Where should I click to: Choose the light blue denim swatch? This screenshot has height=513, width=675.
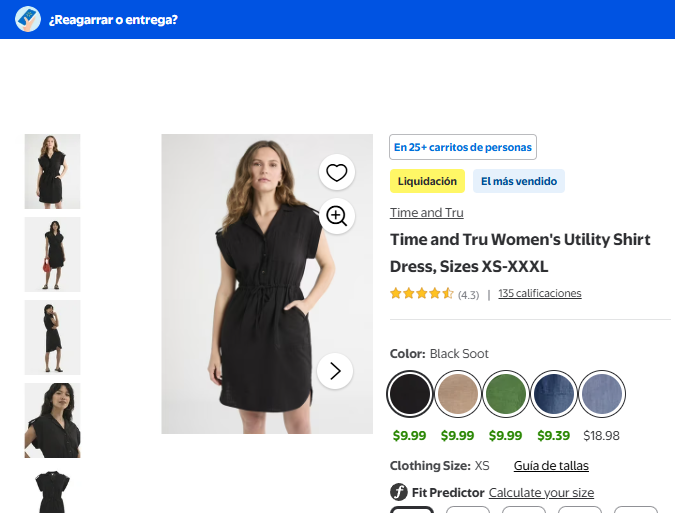(x=601, y=394)
